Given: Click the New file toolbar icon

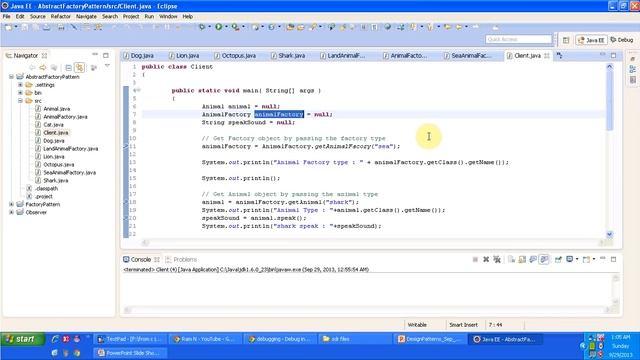Looking at the screenshot, I should tap(8, 27).
